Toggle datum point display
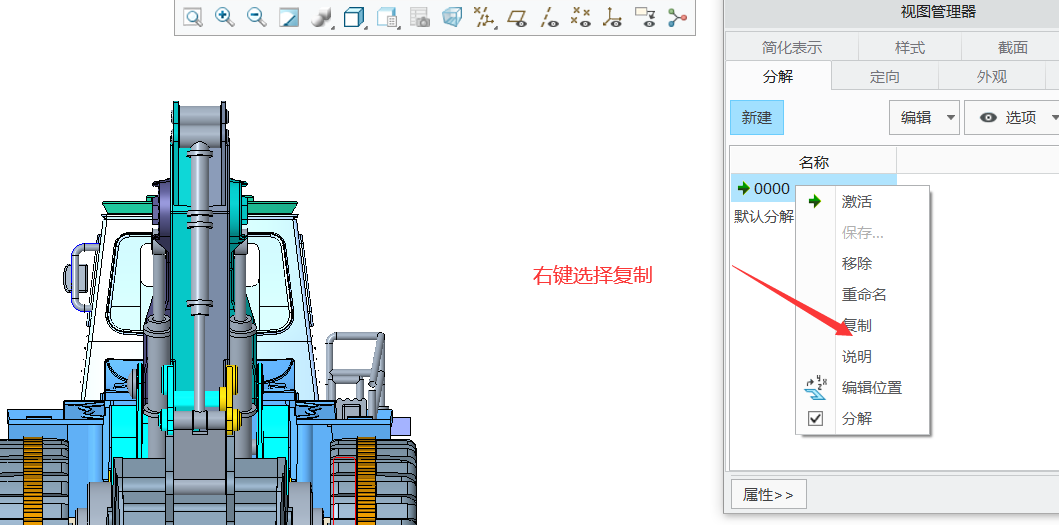The image size is (1059, 525). (581, 18)
